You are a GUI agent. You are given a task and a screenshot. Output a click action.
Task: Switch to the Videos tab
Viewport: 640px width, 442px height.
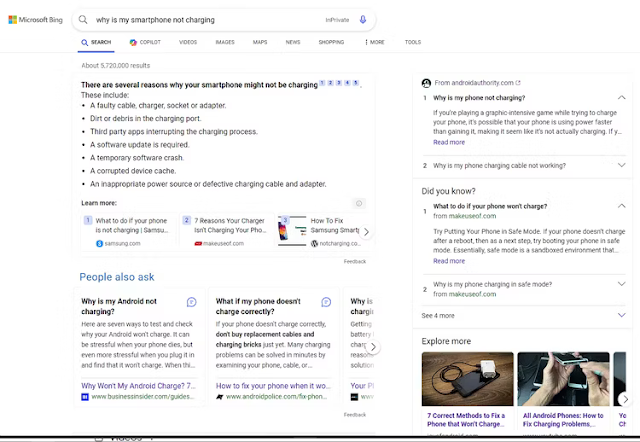(x=188, y=42)
